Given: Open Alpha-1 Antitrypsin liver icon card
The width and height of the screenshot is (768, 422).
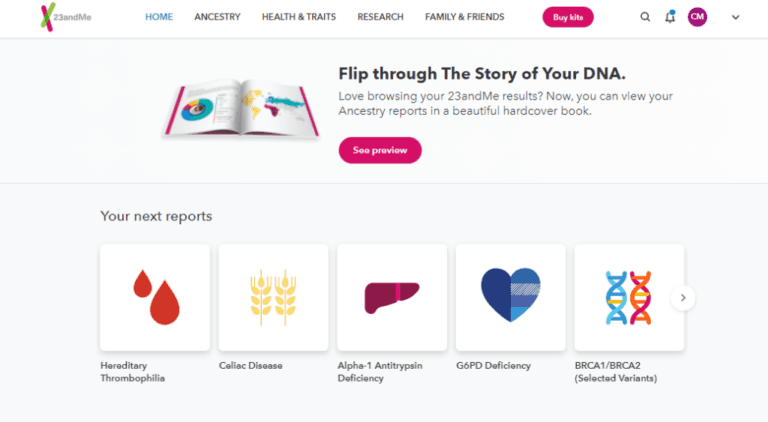Looking at the screenshot, I should pos(392,298).
